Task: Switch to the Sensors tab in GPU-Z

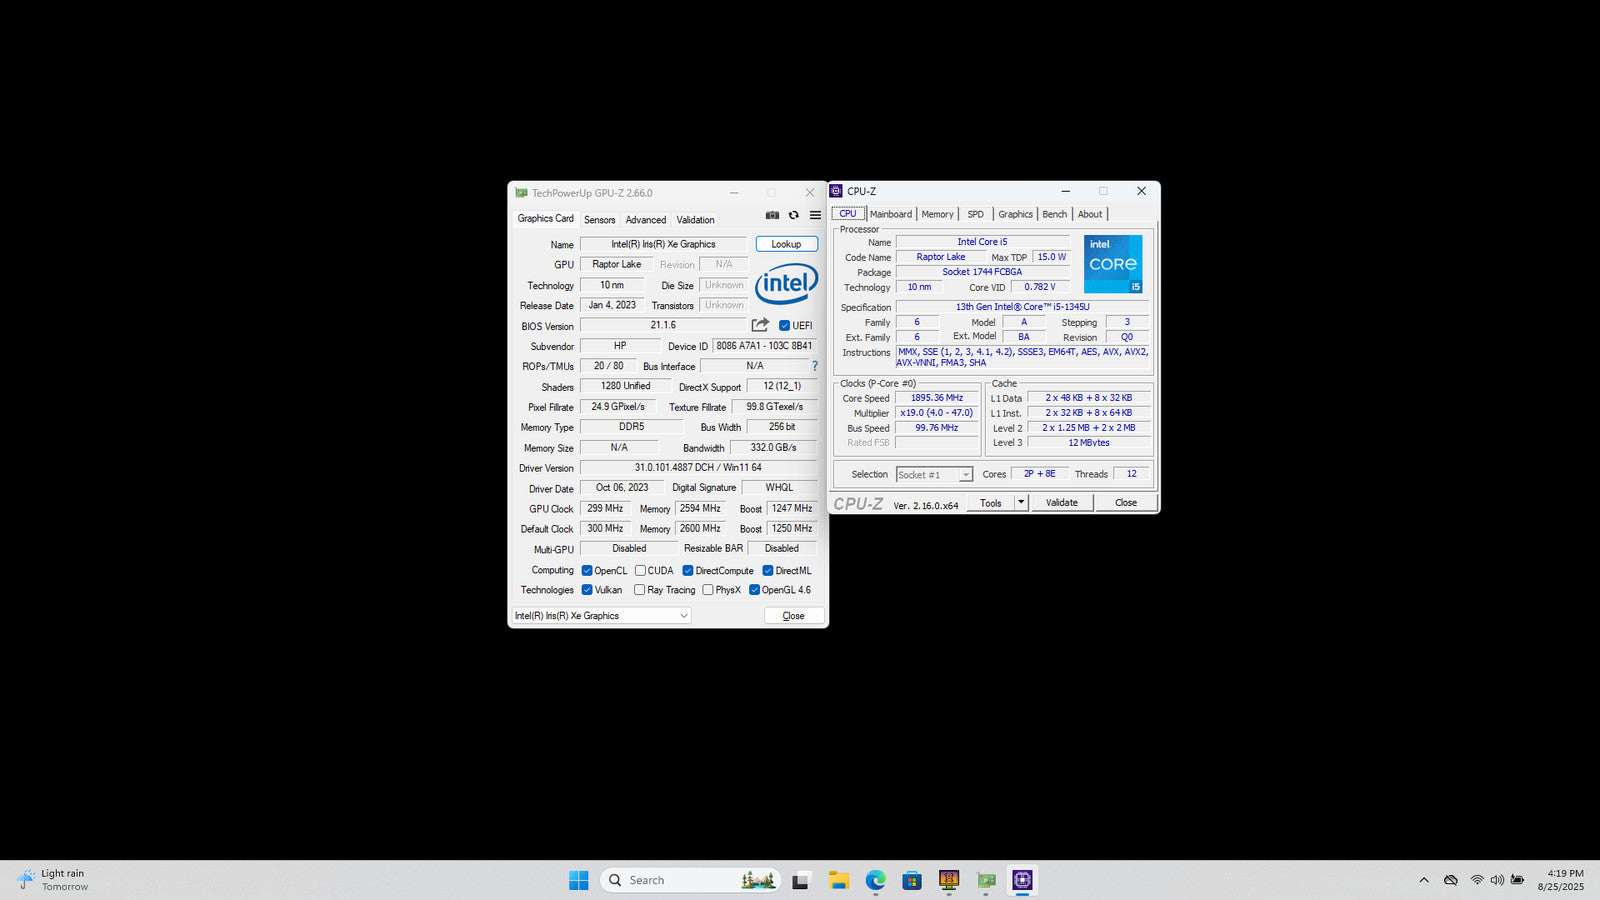Action: (599, 220)
